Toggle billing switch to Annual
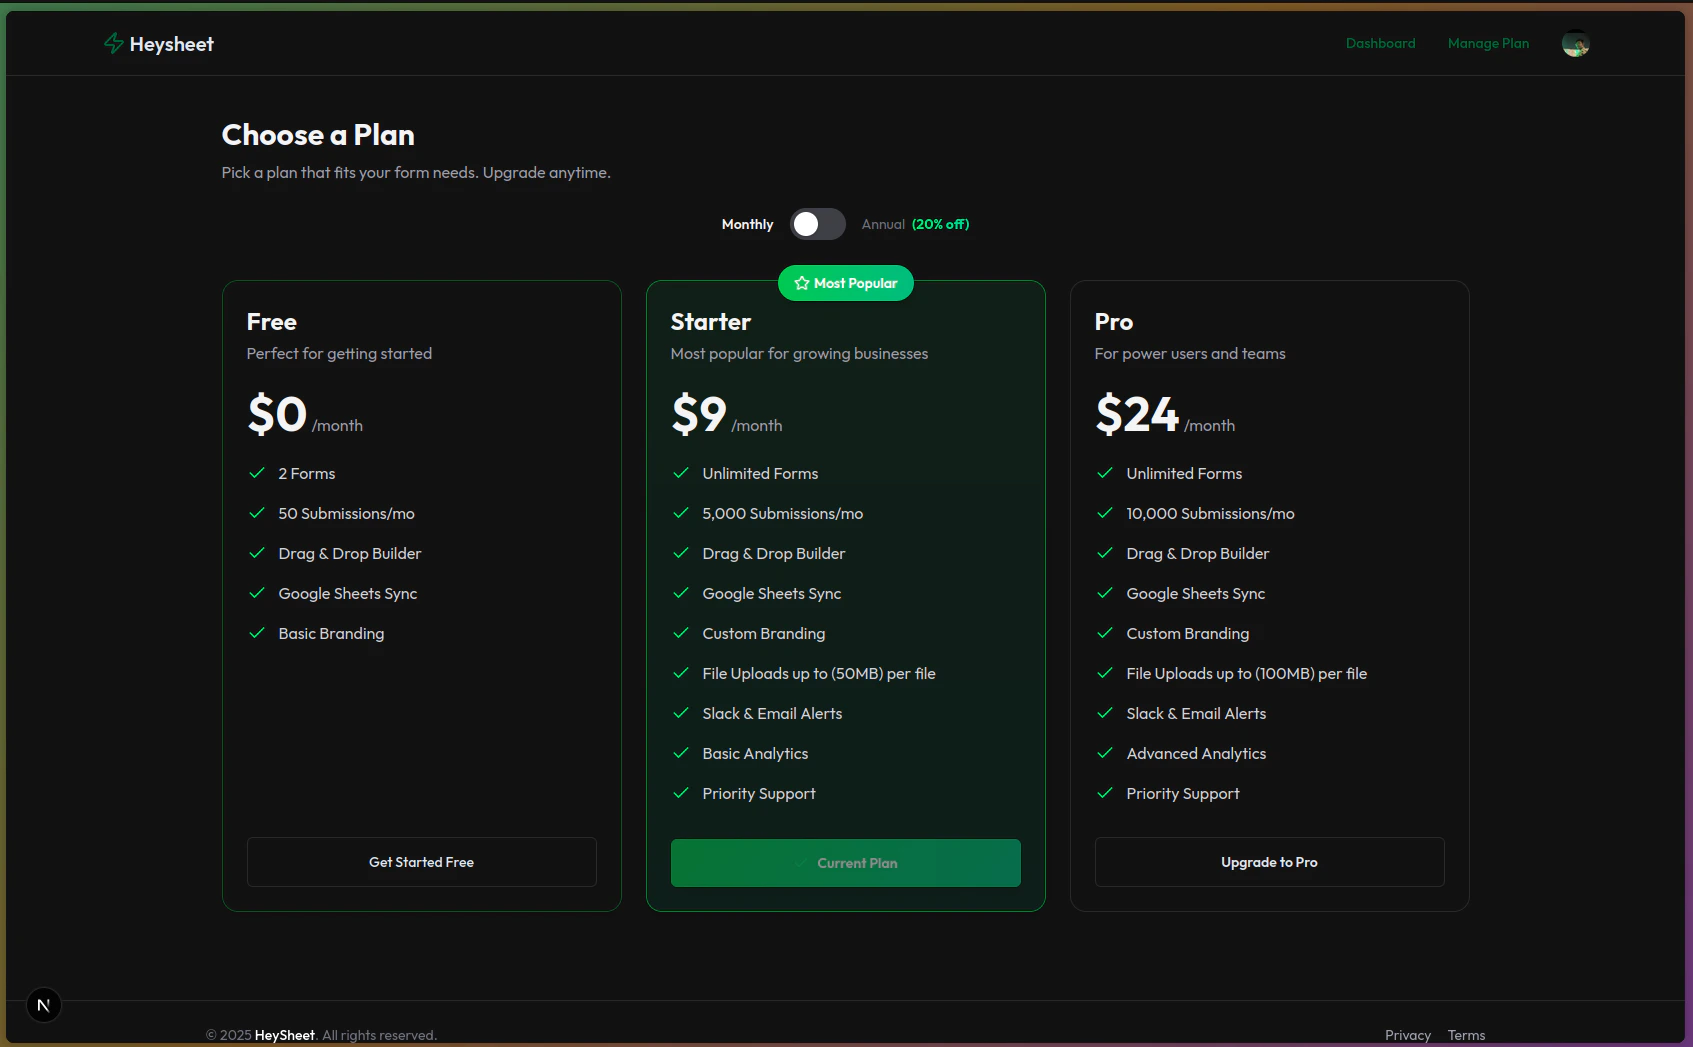The image size is (1693, 1047). 818,224
